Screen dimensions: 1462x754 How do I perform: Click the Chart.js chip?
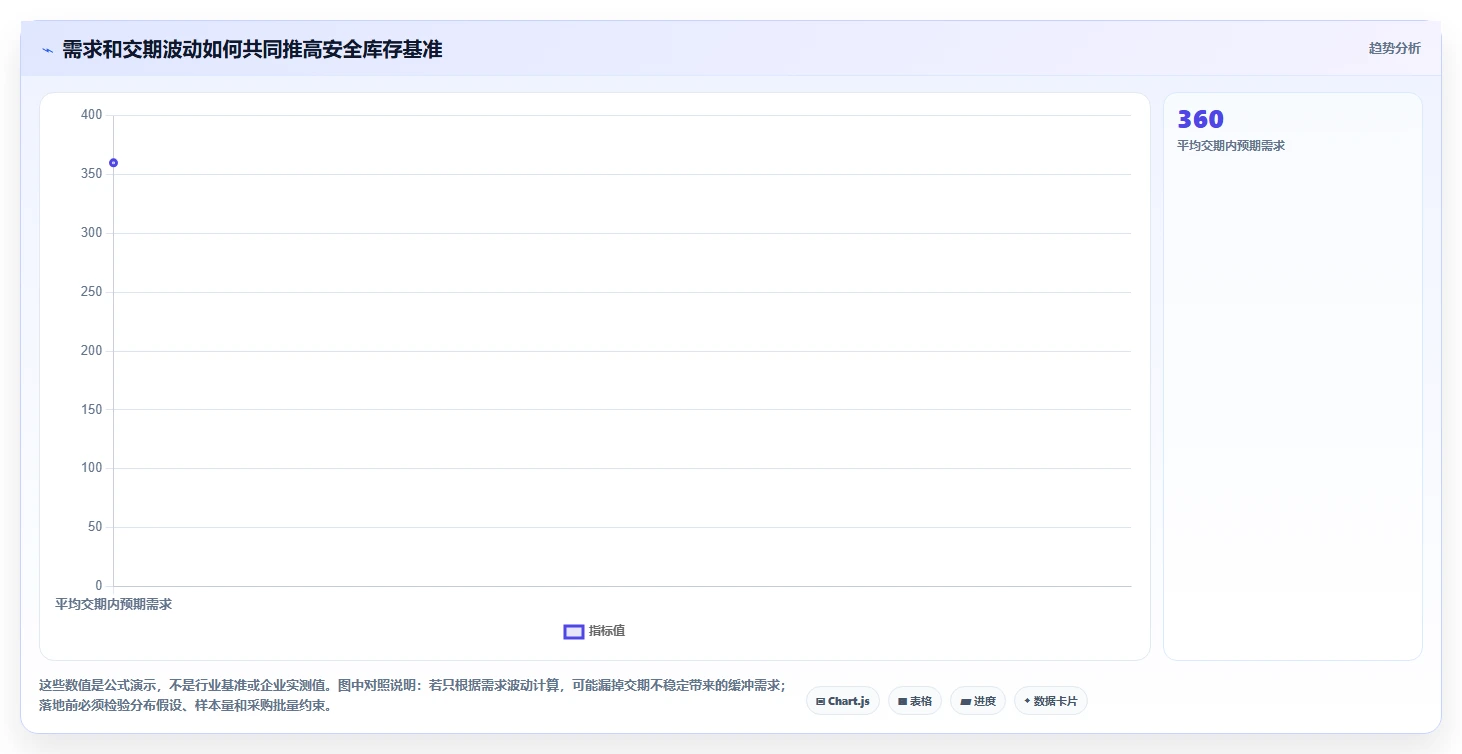click(x=843, y=701)
